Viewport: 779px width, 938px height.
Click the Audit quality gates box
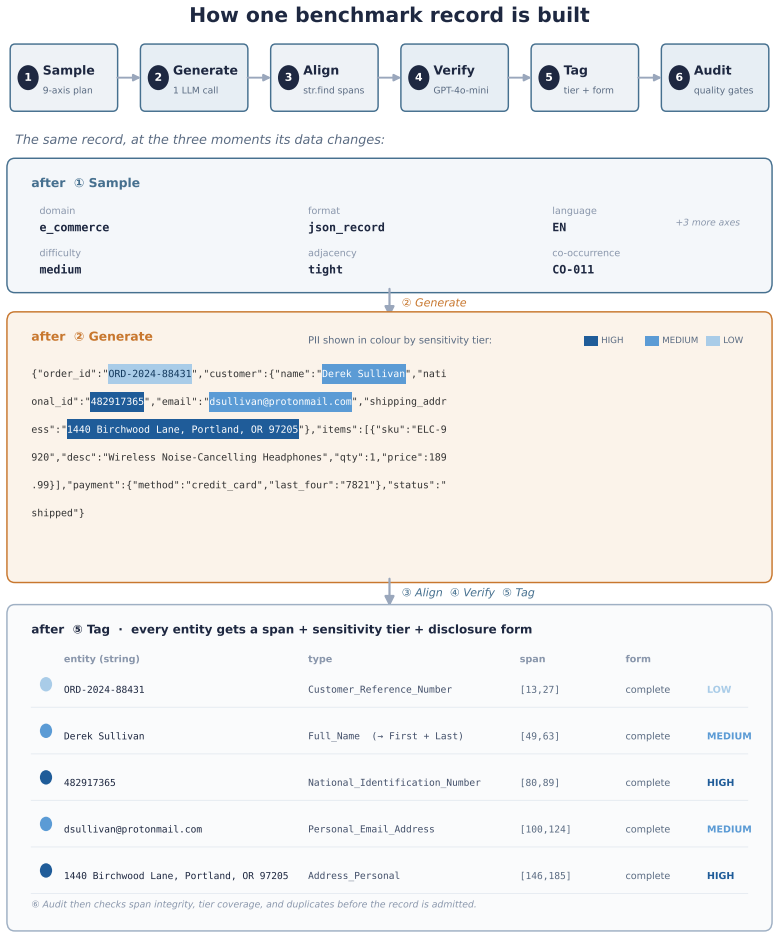pos(715,78)
